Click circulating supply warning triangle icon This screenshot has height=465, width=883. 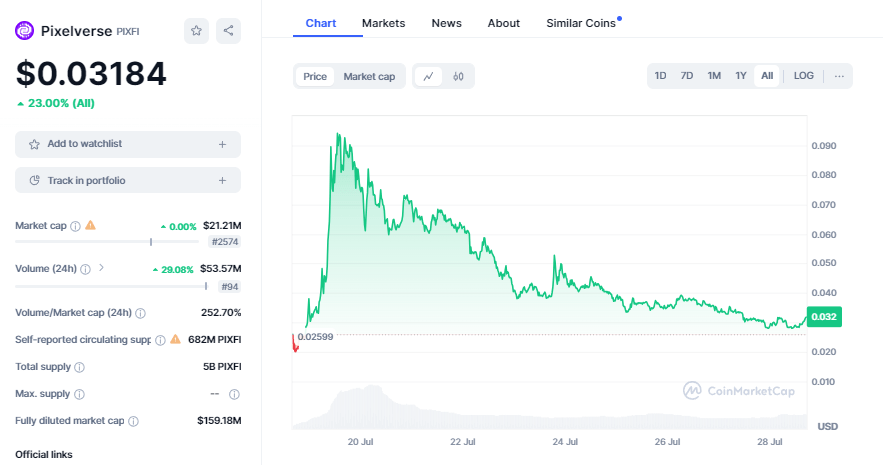176,339
